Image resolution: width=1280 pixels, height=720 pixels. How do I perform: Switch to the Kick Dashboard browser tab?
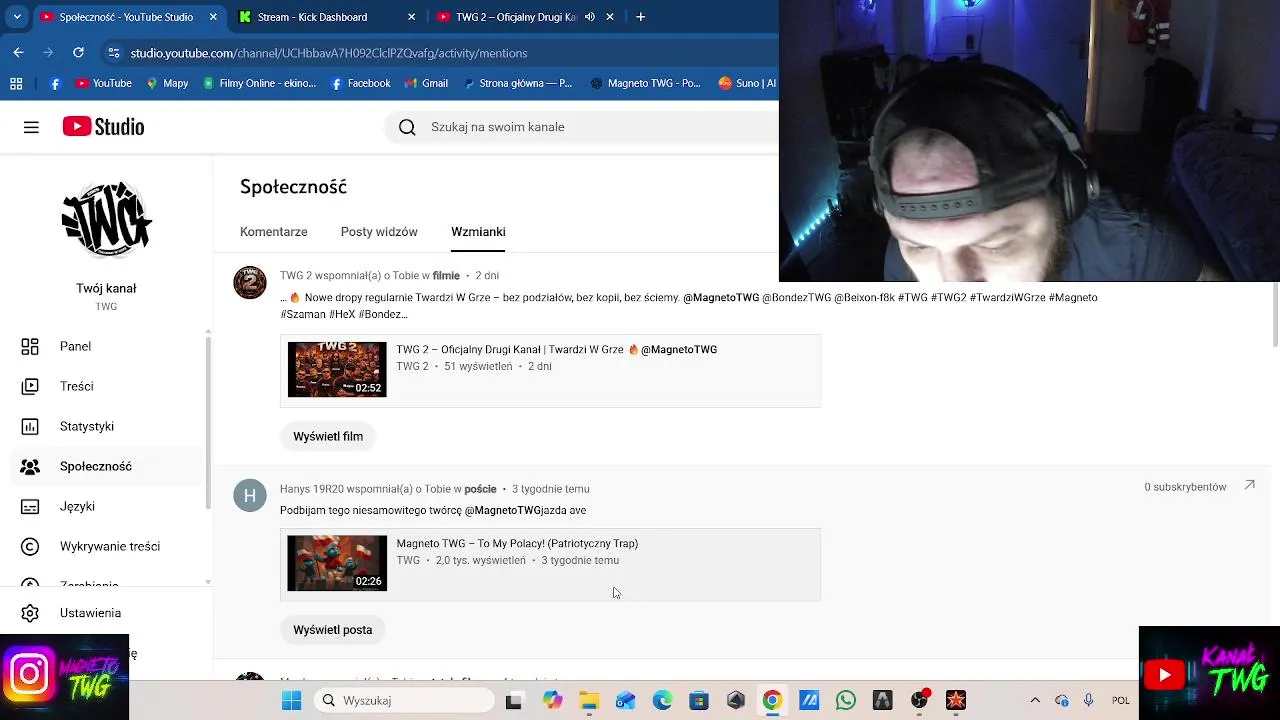[x=328, y=17]
